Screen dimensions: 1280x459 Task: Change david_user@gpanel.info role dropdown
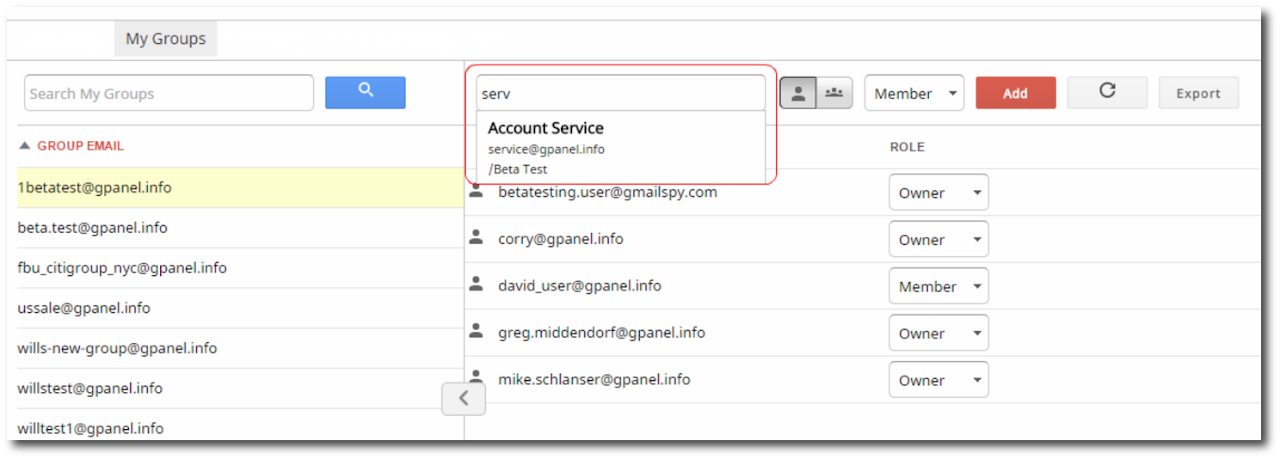938,287
